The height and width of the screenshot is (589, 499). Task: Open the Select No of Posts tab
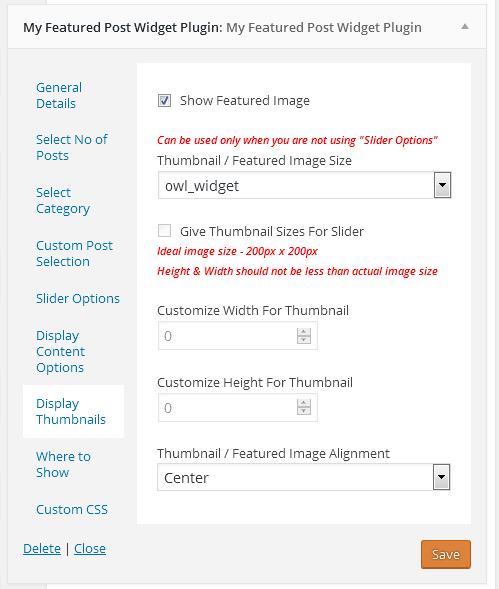[x=72, y=147]
